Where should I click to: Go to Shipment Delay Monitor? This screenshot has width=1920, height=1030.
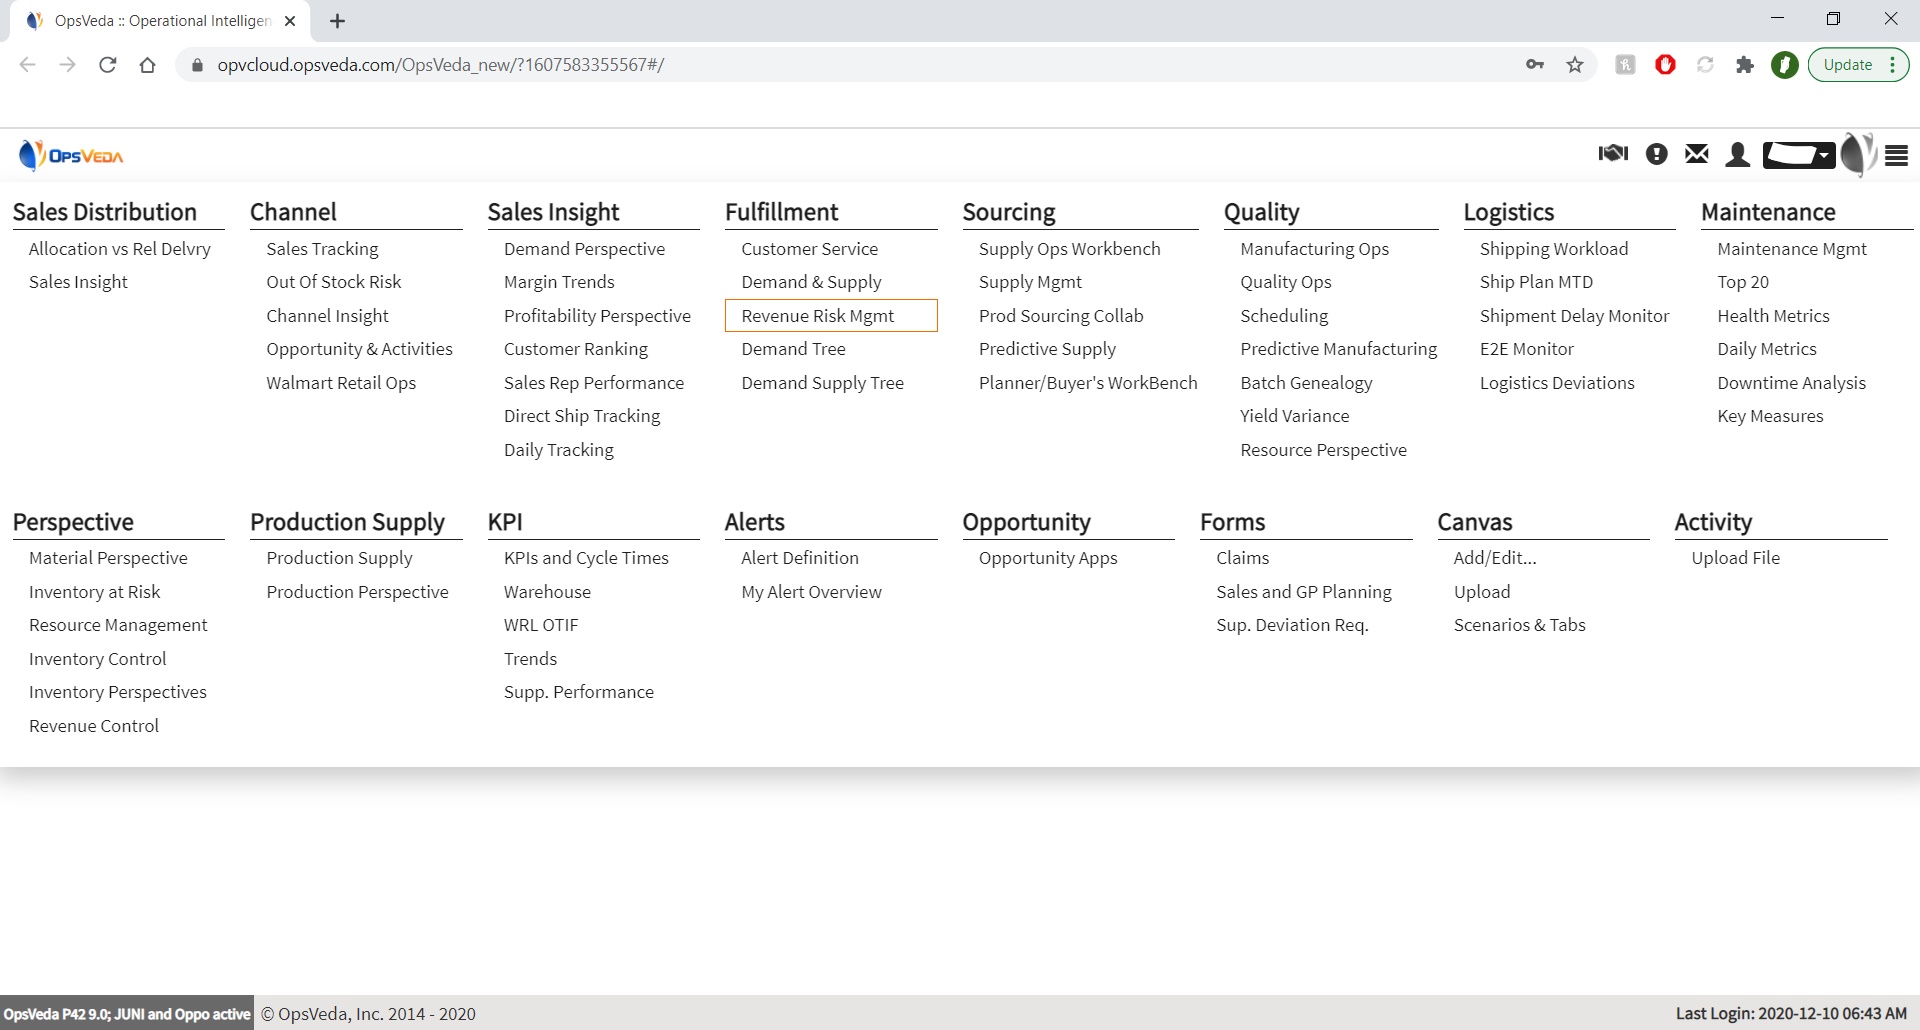(x=1574, y=316)
